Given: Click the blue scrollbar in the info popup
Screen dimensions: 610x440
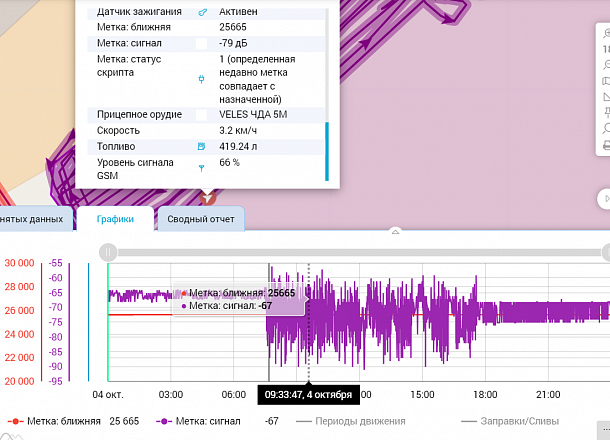Looking at the screenshot, I should 326,151.
